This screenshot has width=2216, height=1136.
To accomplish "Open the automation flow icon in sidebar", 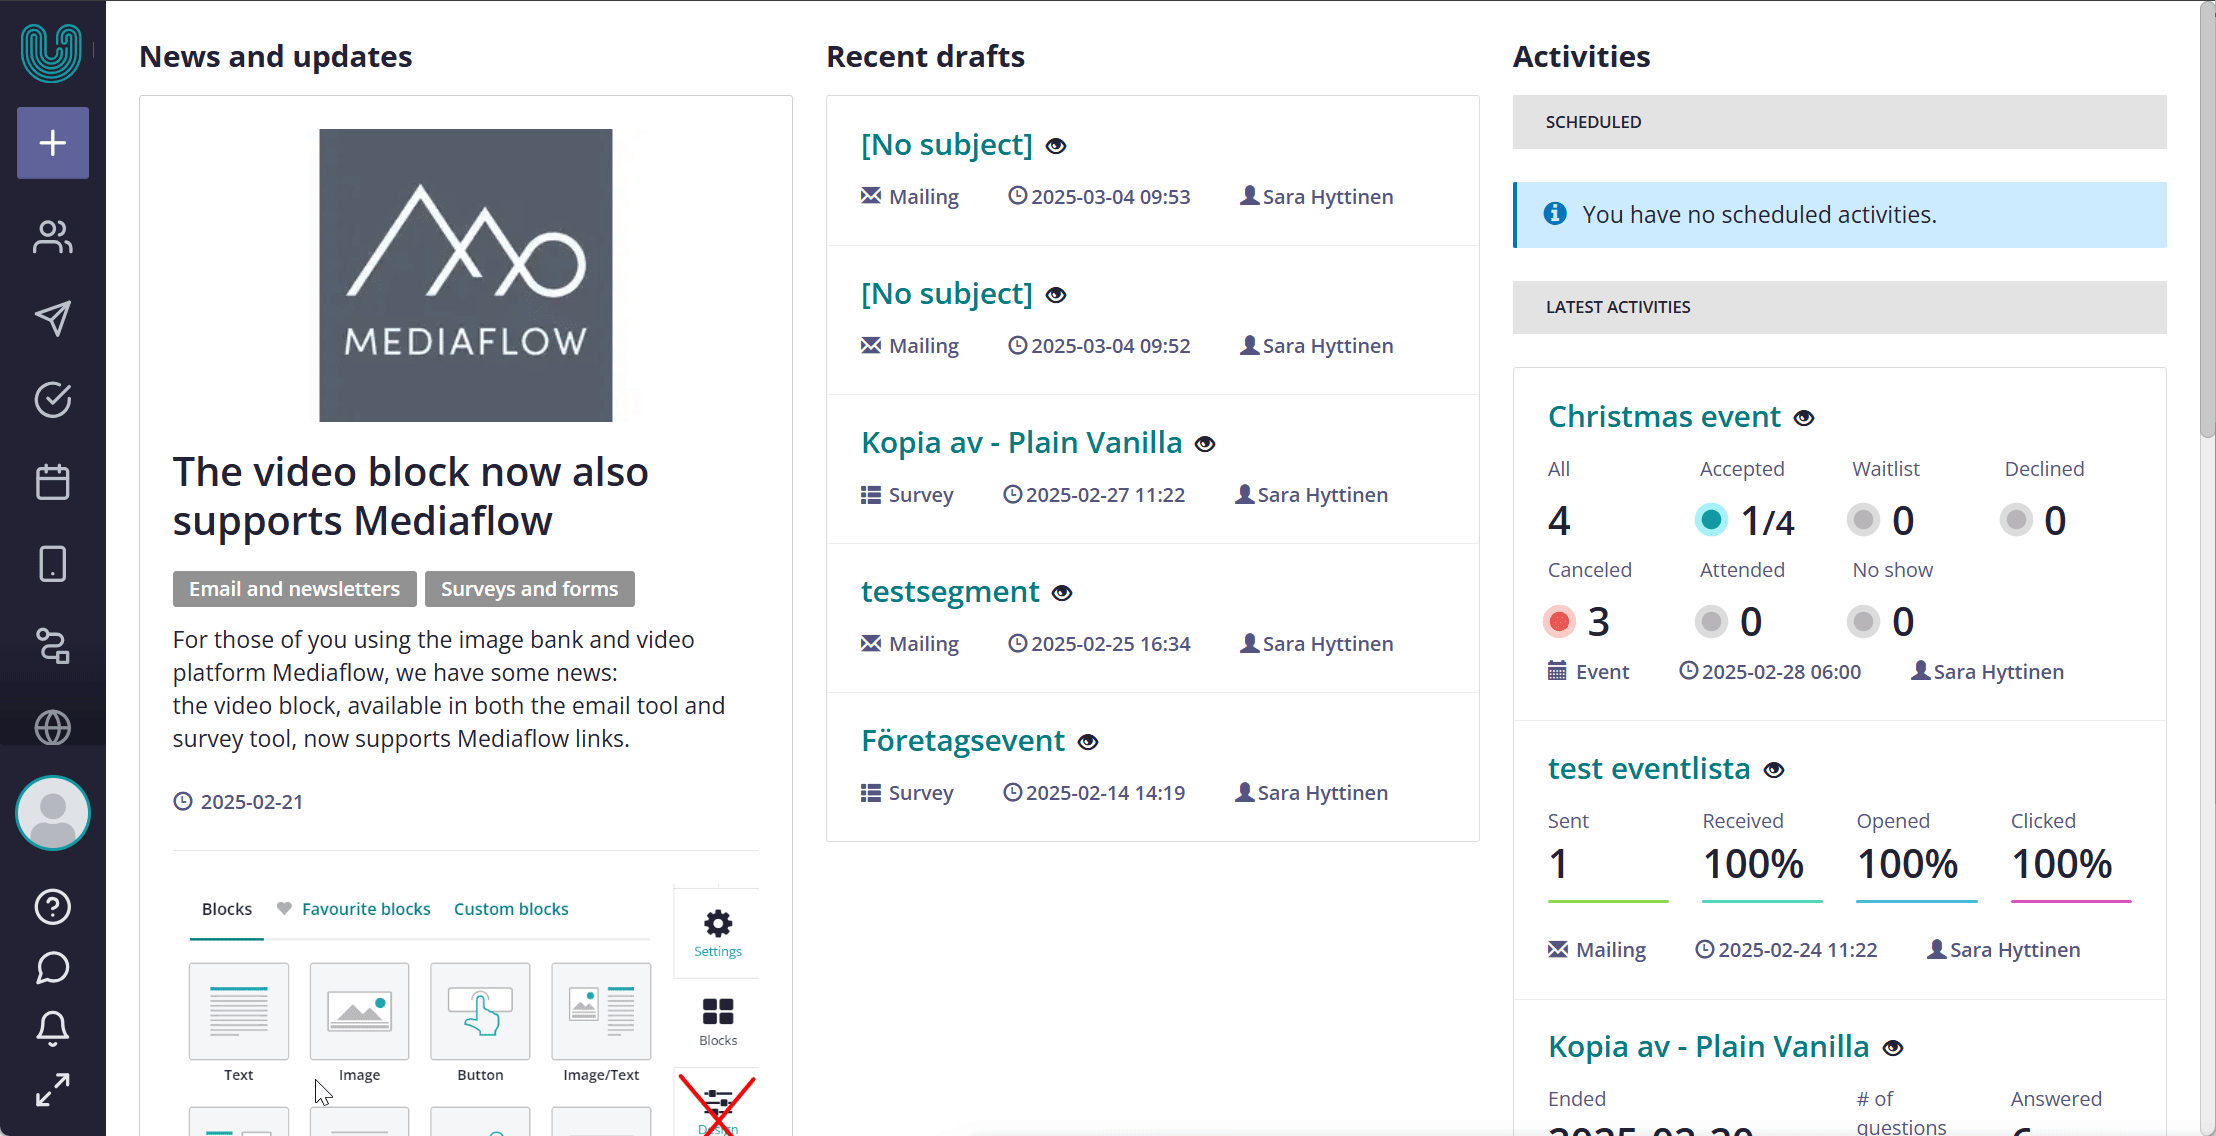I will (53, 646).
